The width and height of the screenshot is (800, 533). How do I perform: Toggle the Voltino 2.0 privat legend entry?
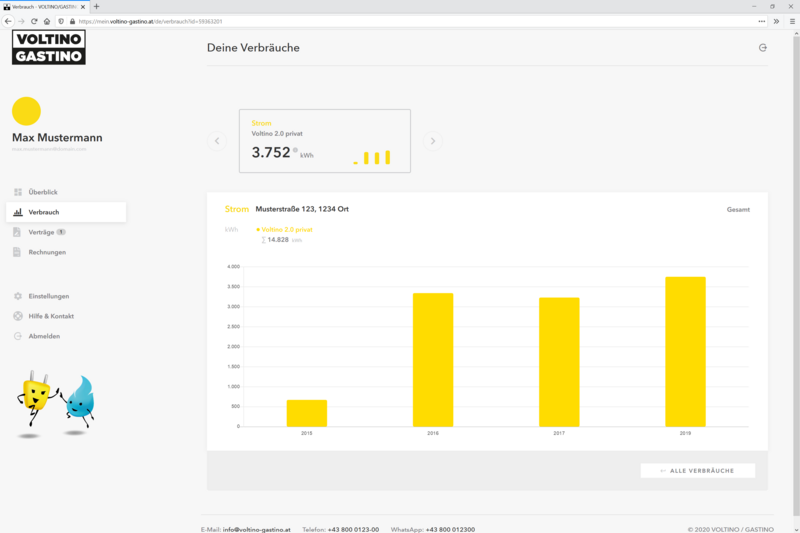[x=284, y=230]
